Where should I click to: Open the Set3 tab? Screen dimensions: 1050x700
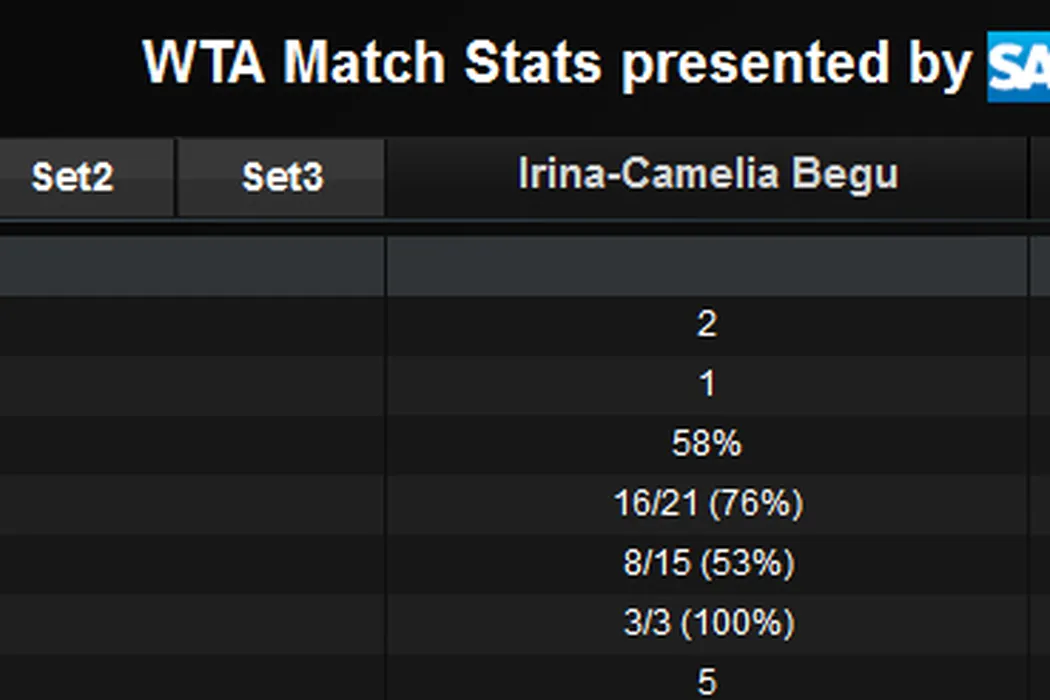click(282, 177)
